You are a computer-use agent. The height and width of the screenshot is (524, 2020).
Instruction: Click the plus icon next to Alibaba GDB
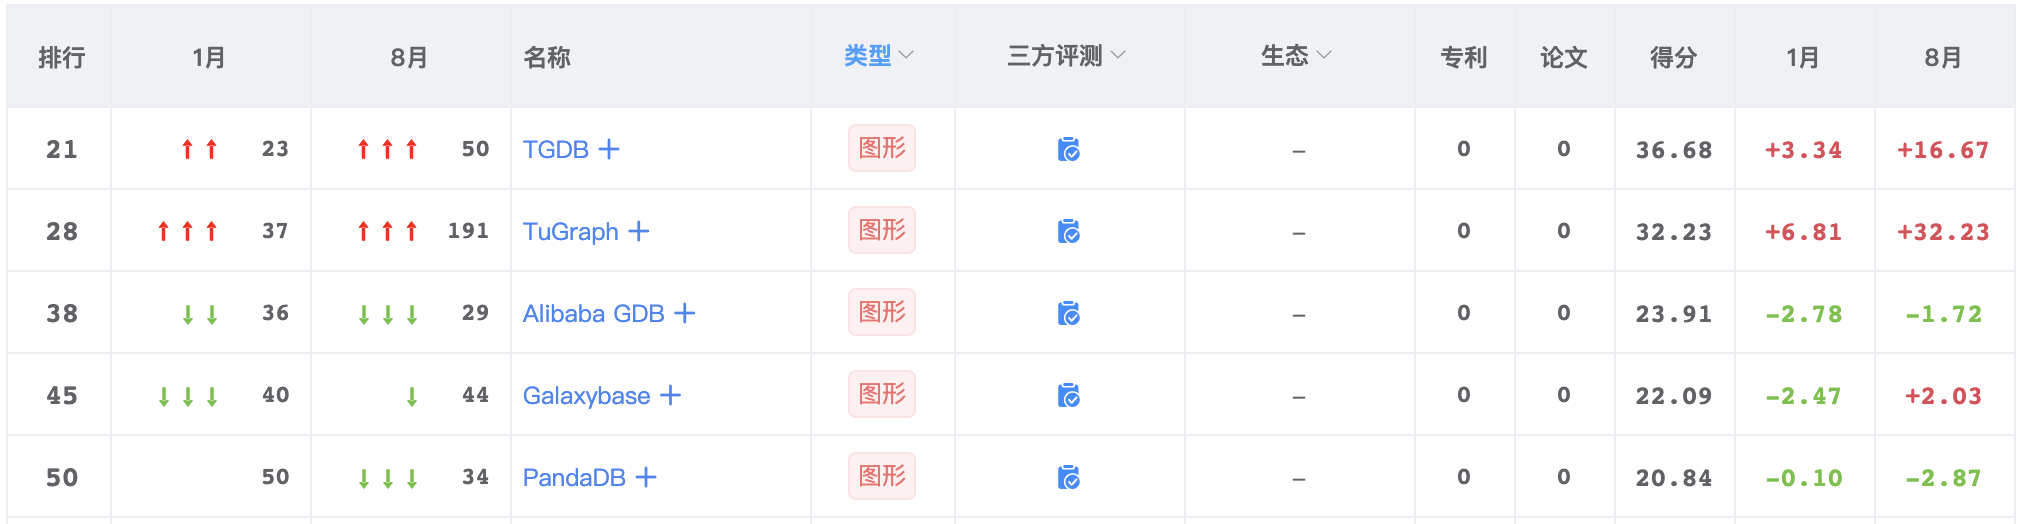click(685, 313)
